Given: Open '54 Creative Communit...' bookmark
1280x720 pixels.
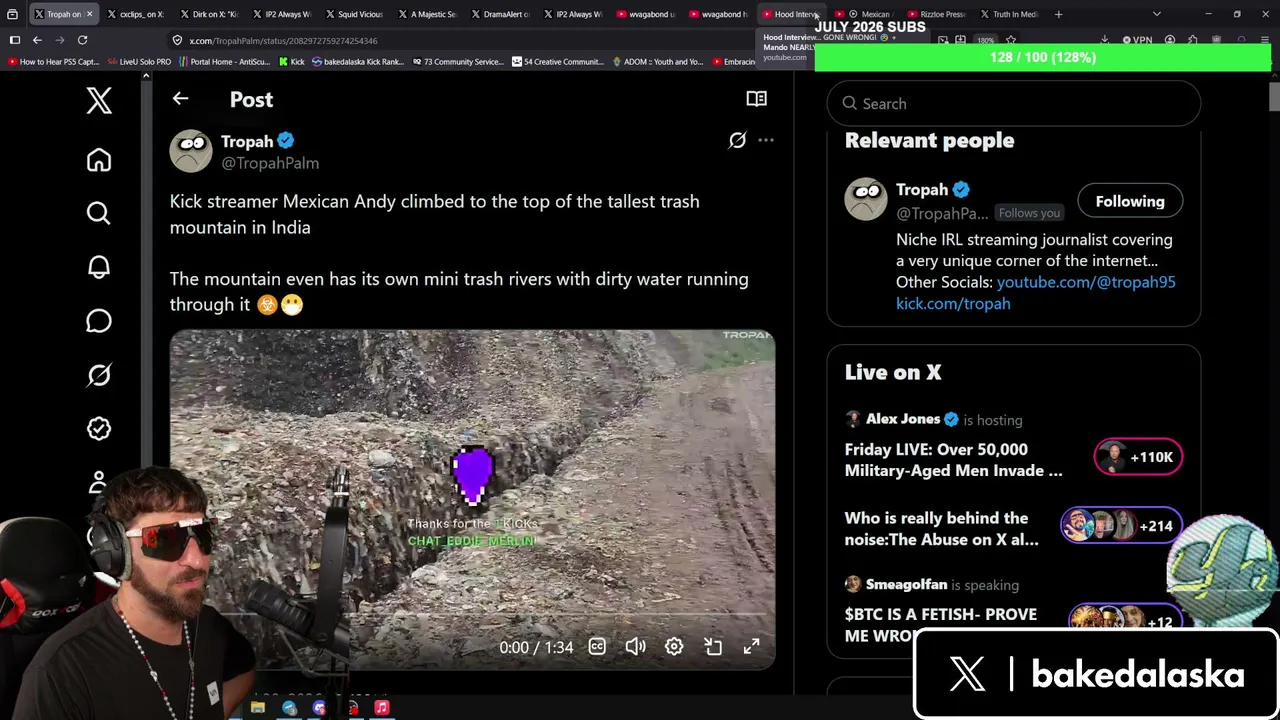Looking at the screenshot, I should point(558,61).
